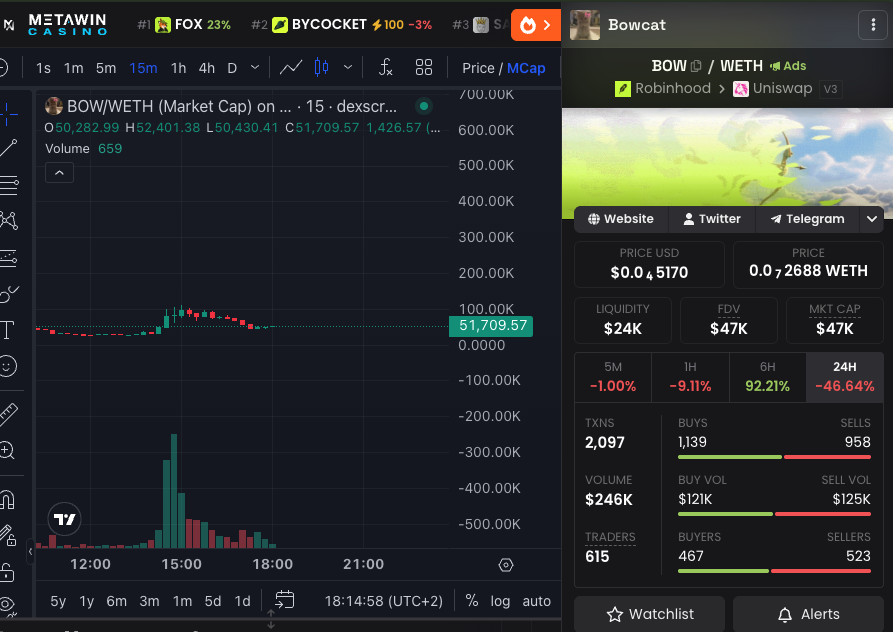Open the Bowcat Twitter link
Viewport: 893px width, 632px height.
pos(712,219)
